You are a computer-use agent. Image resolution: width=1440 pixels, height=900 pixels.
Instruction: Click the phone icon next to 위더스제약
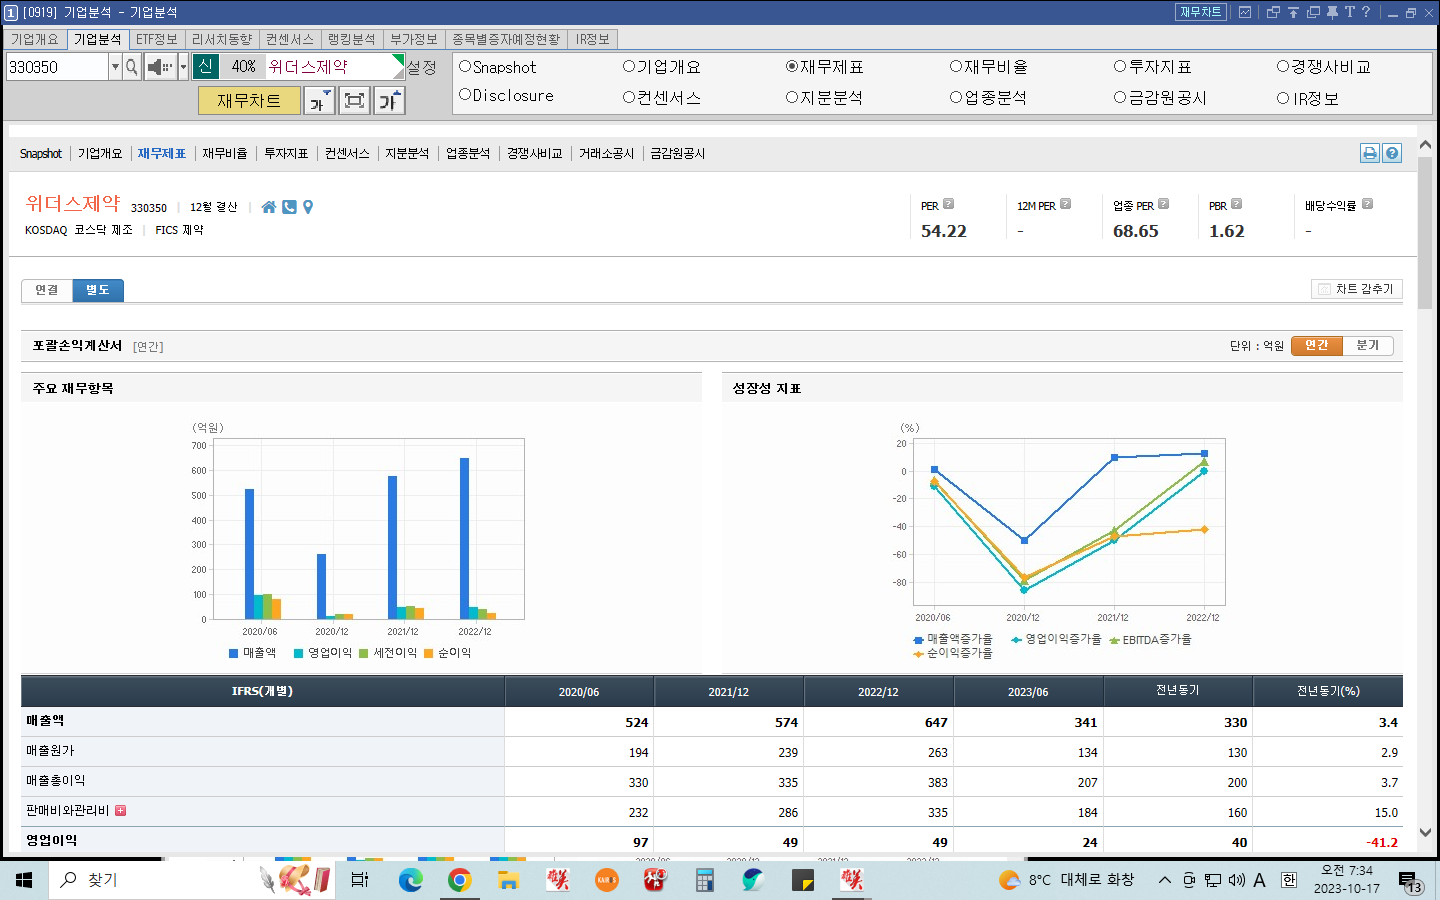pyautogui.click(x=289, y=207)
